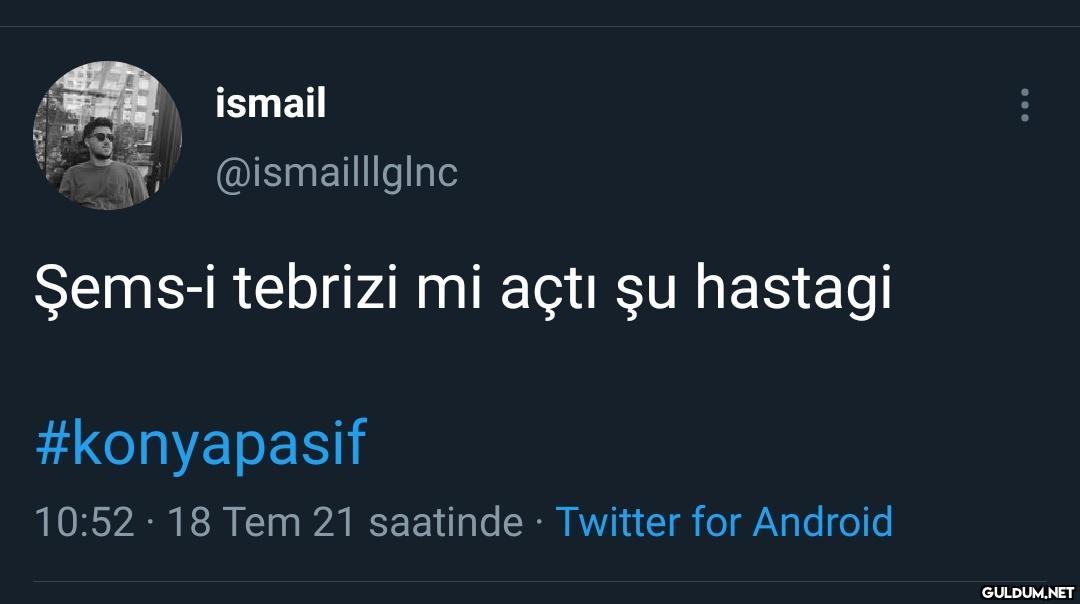Open the profile via display name ismail
This screenshot has height=604, width=1080.
click(x=270, y=103)
